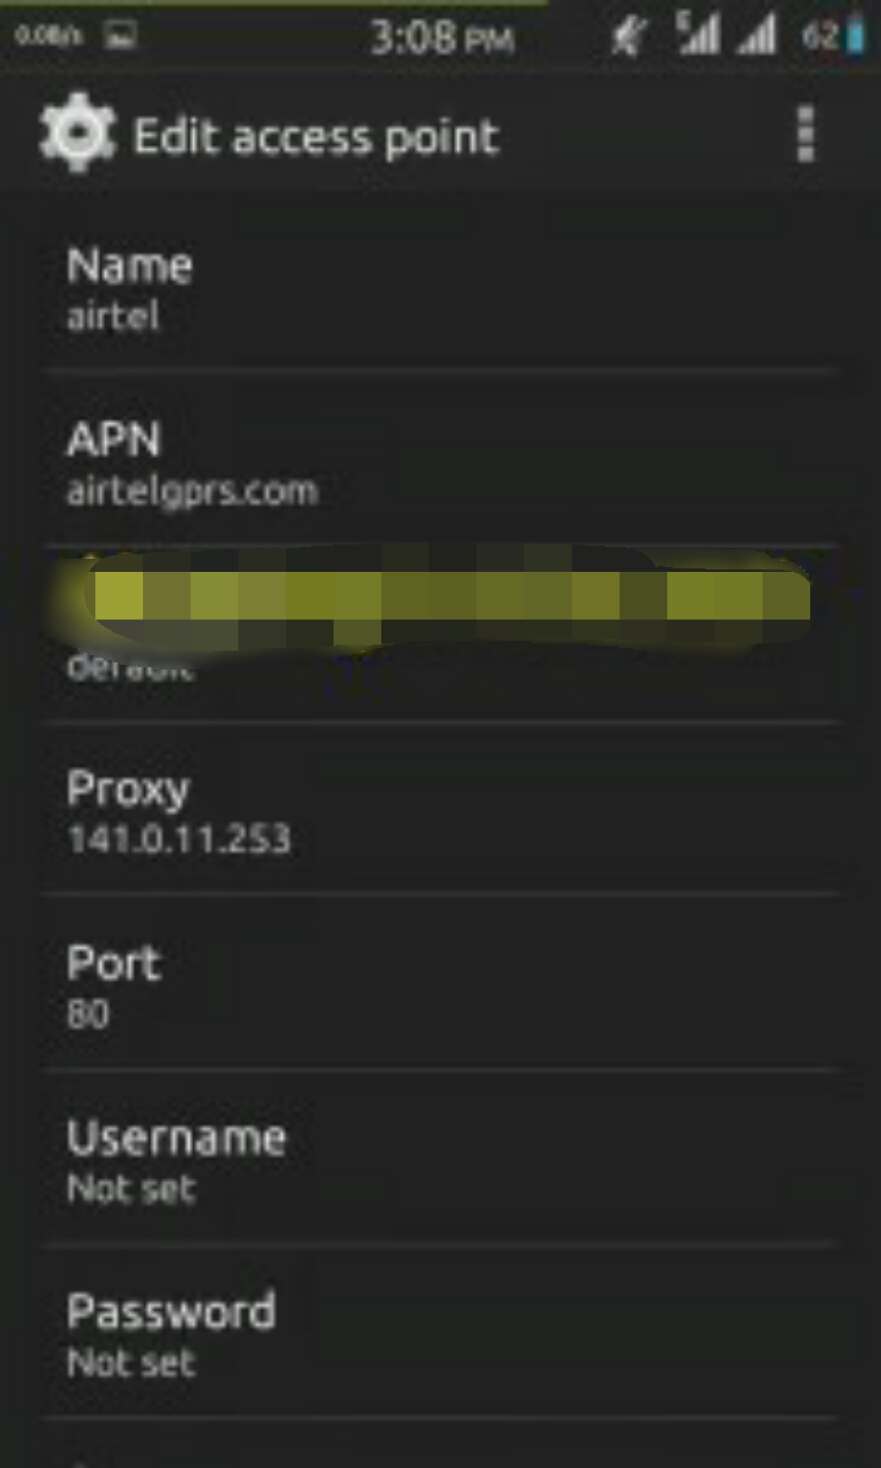Tap the Edit access point title

click(316, 137)
